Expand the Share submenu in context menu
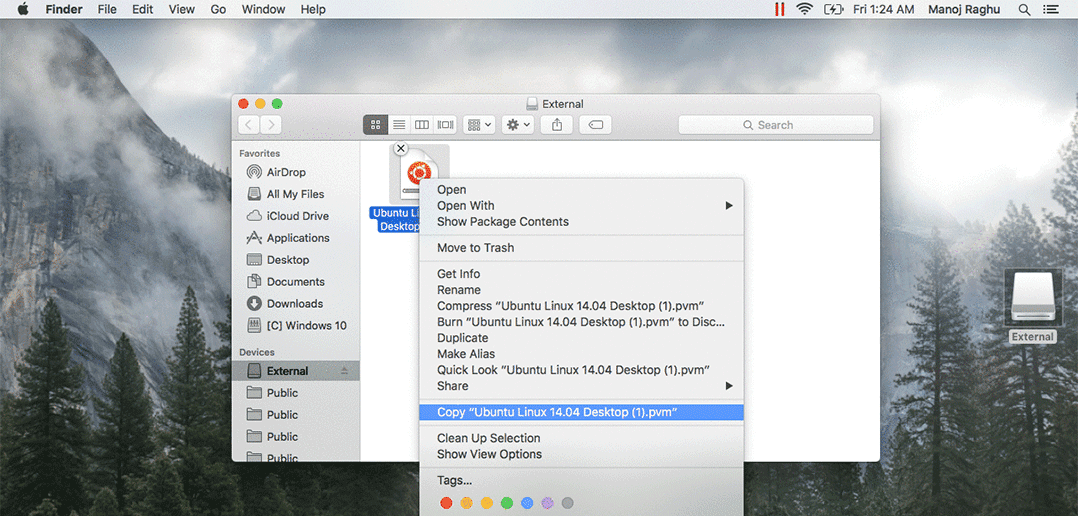 tap(582, 386)
